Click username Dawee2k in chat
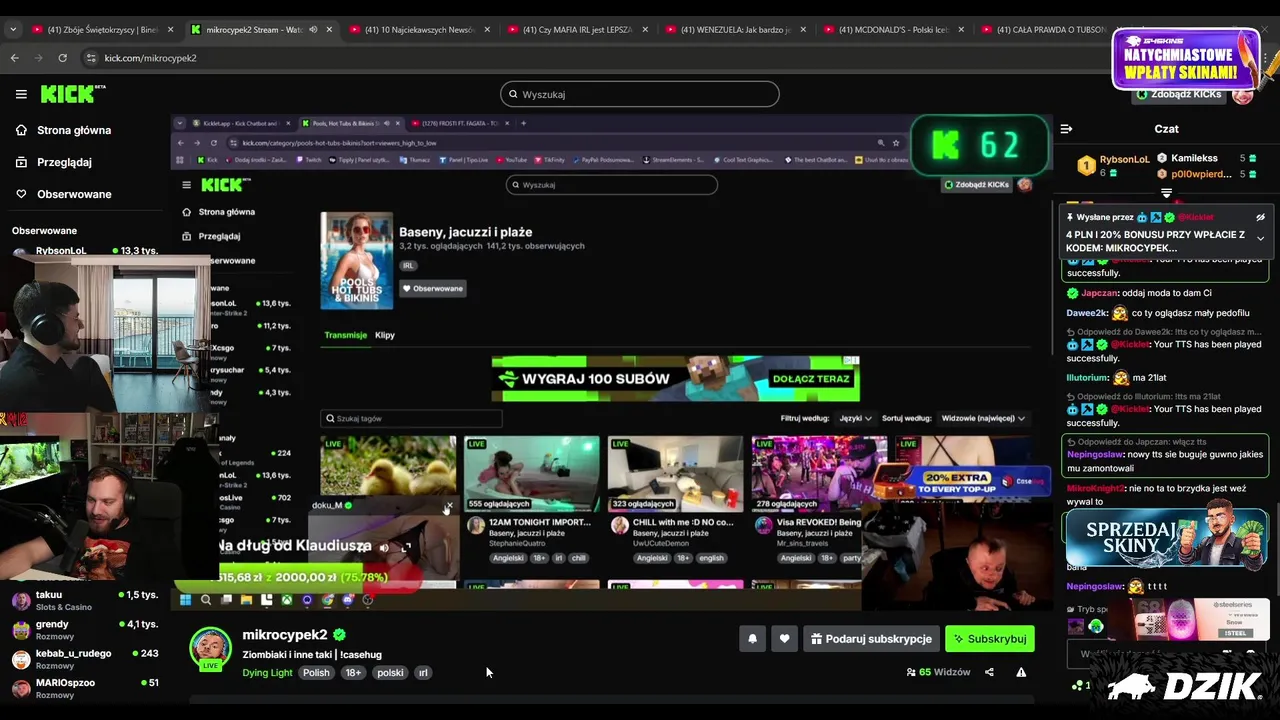This screenshot has height=720, width=1280. pos(1087,313)
